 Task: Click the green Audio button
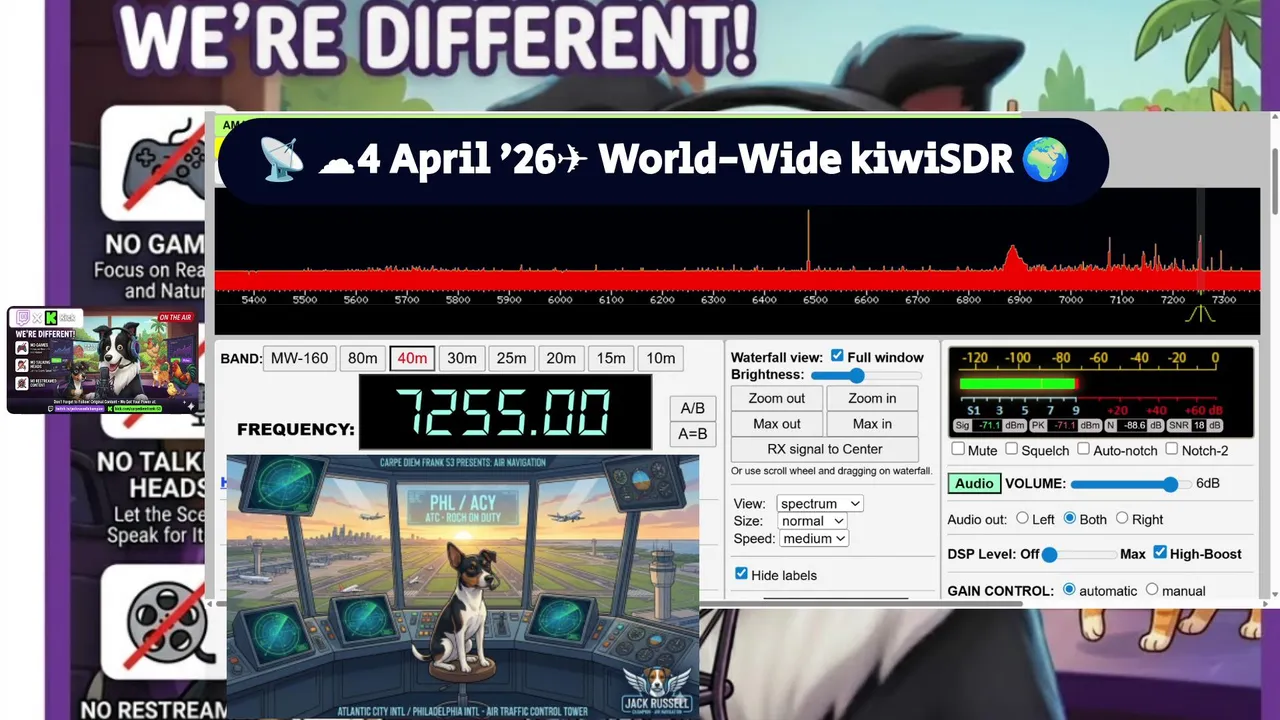974,483
